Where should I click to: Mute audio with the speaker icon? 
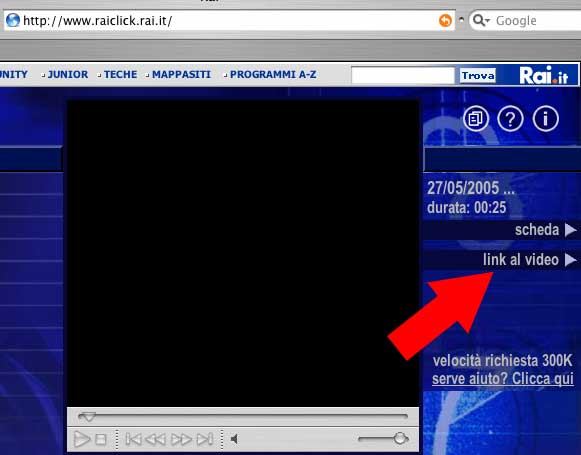(234, 439)
